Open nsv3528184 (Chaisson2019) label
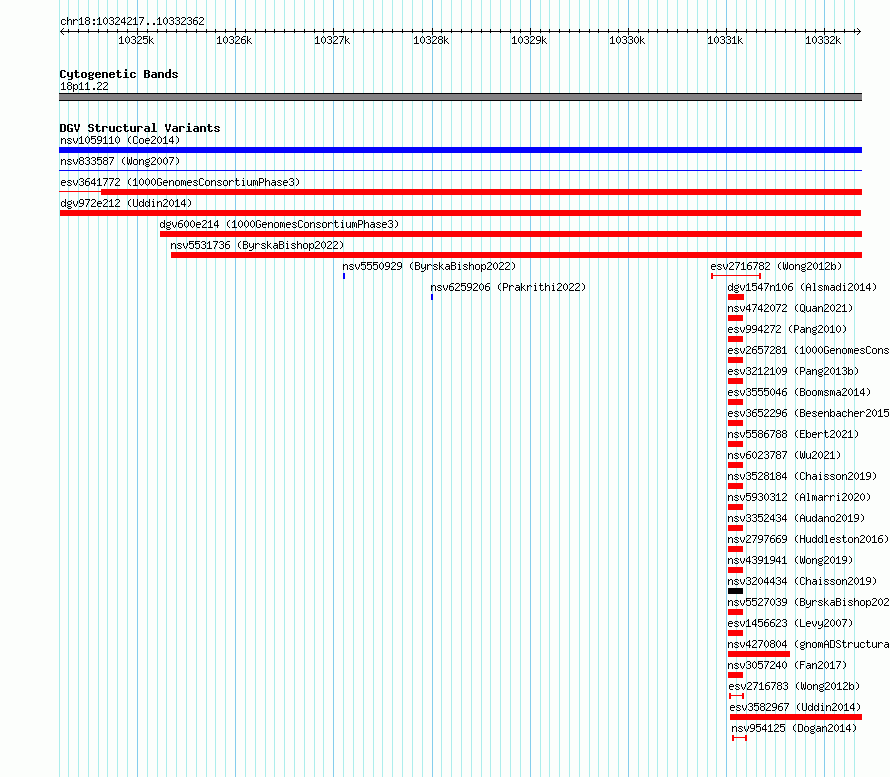Viewport: 890px width, 777px height. (x=802, y=476)
